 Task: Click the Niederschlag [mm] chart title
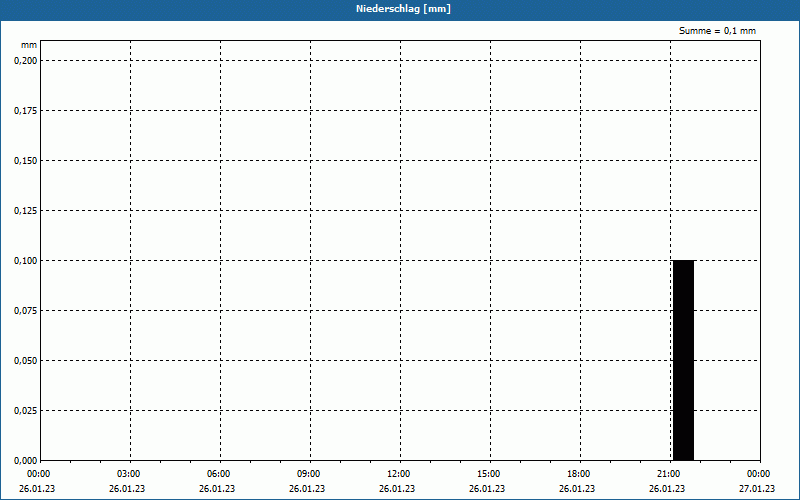point(403,9)
